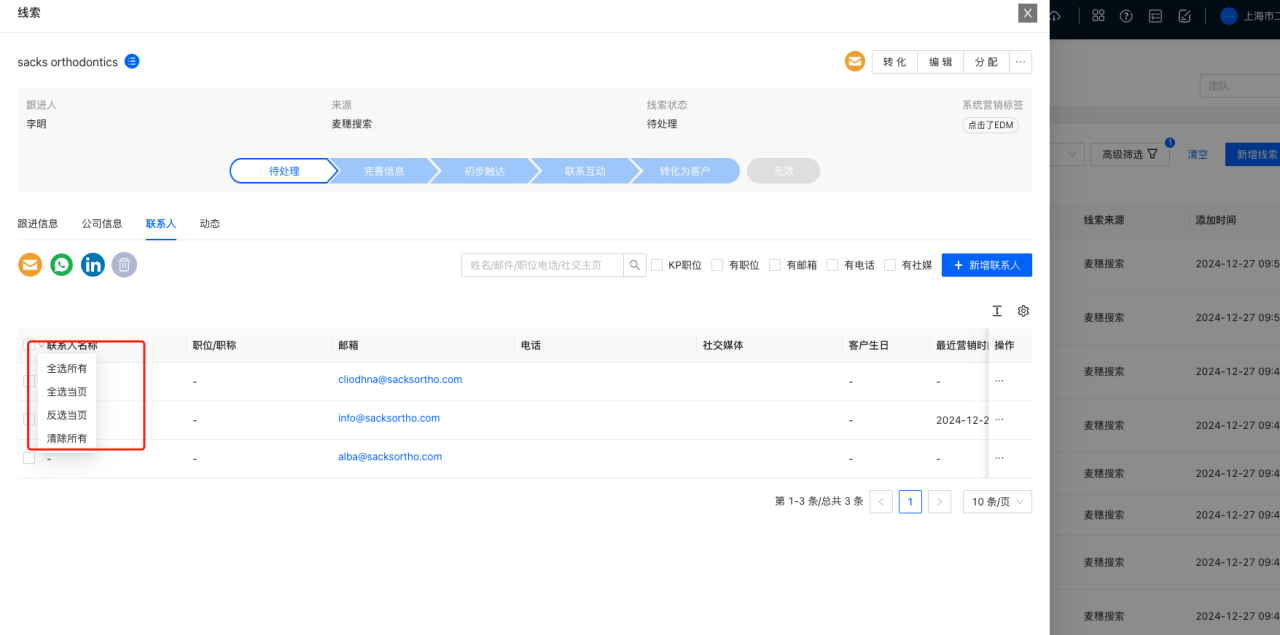Click 清空 link in background
This screenshot has height=635, width=1280.
[x=1197, y=155]
